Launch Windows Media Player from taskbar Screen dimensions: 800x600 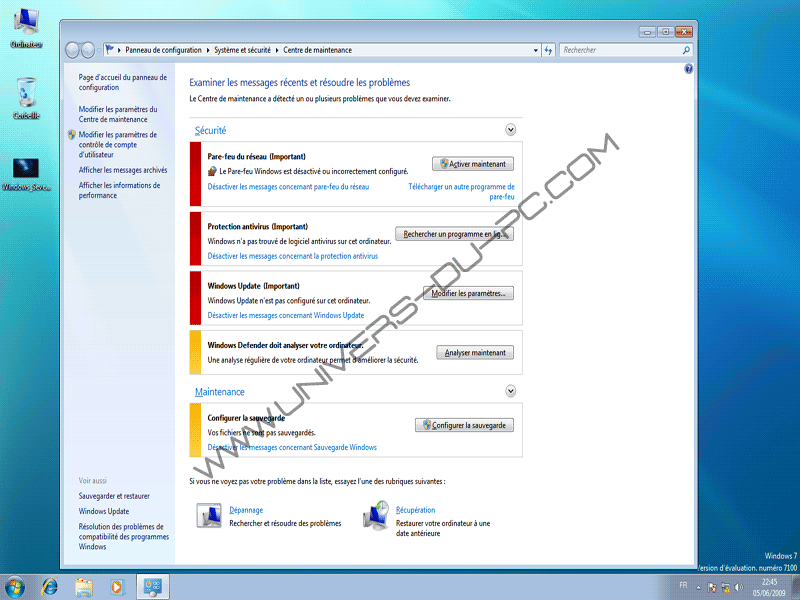[x=117, y=587]
